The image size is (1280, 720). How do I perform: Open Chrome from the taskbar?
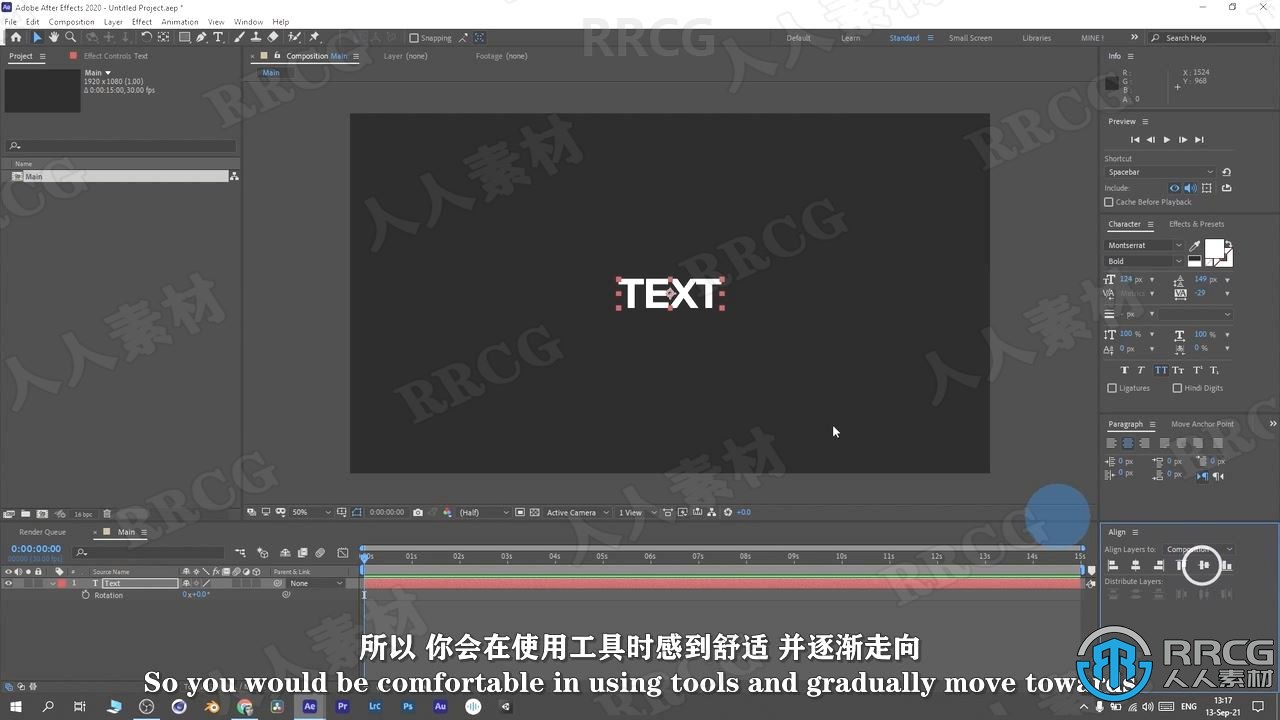point(245,706)
